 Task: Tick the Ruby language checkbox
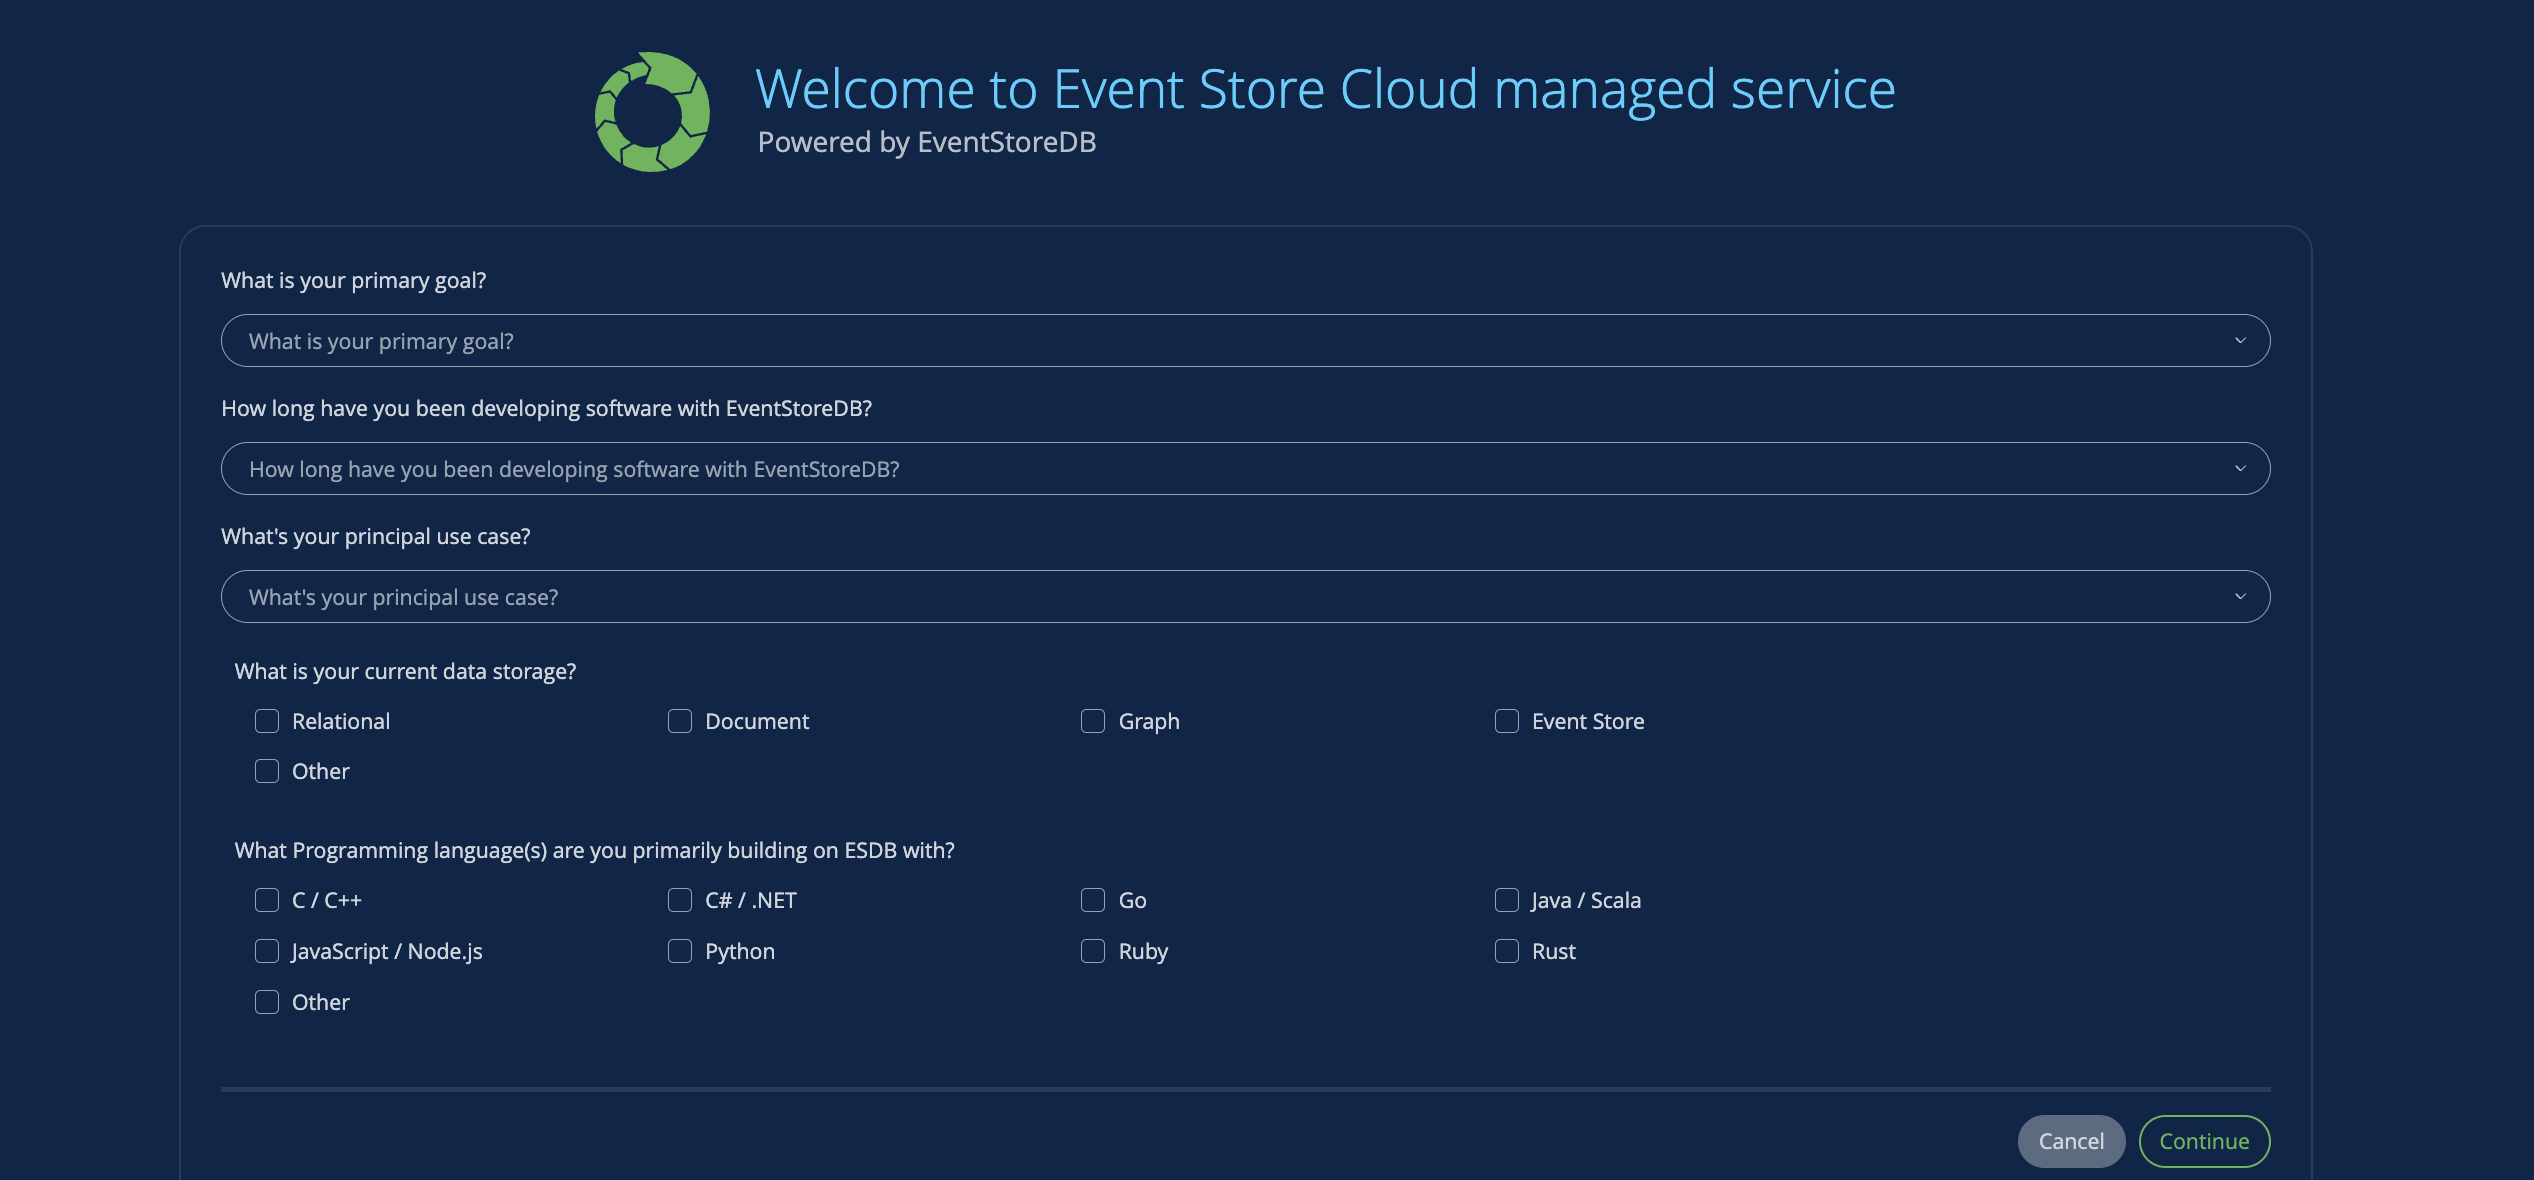tap(1093, 951)
